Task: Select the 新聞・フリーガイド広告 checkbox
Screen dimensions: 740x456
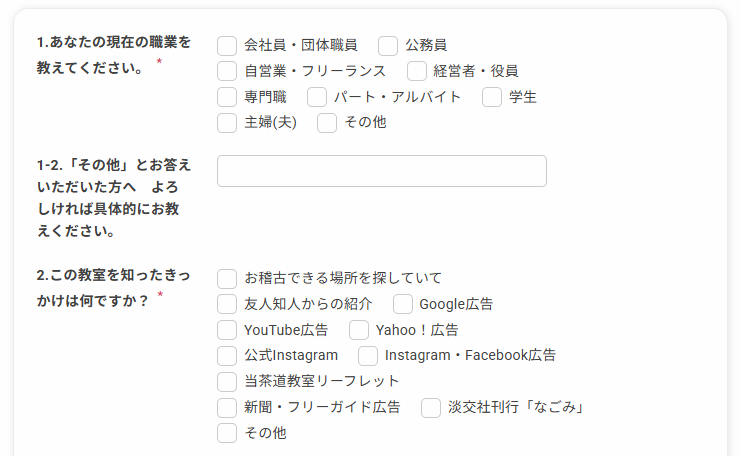Action: point(227,407)
